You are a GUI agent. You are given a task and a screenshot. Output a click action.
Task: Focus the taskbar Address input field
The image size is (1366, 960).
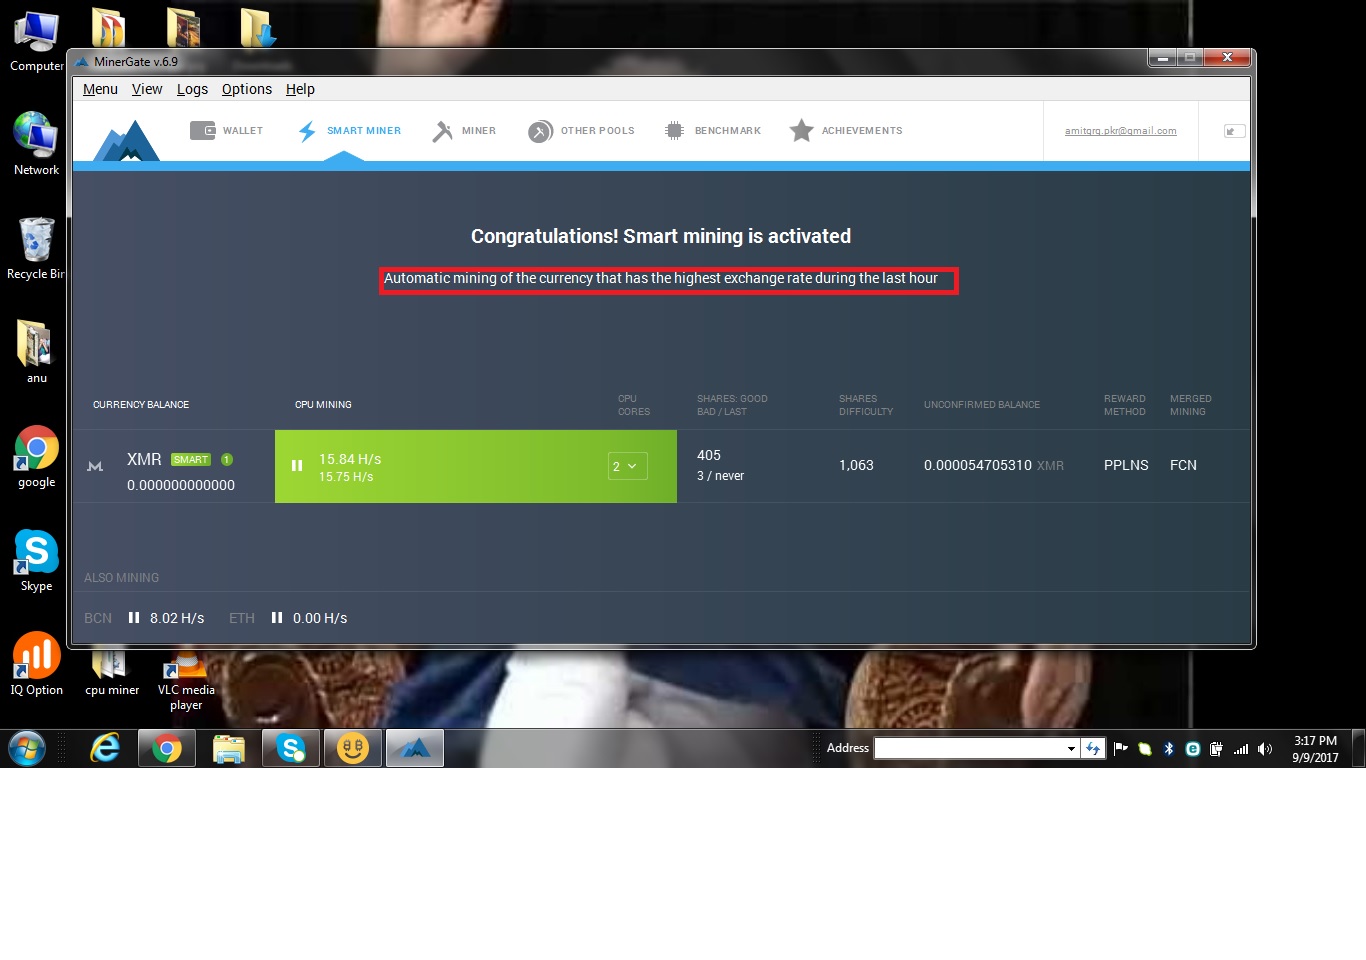point(969,748)
